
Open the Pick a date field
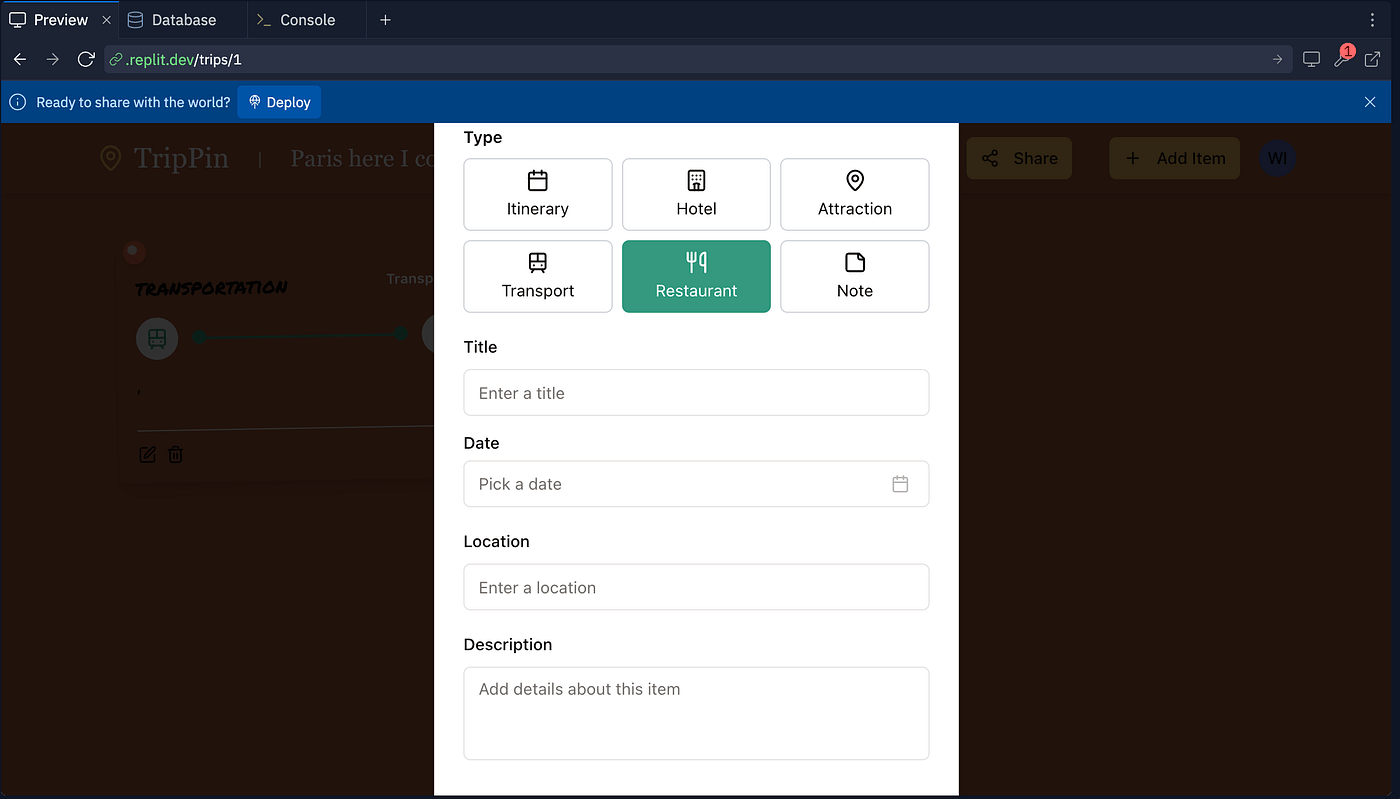[x=696, y=484]
